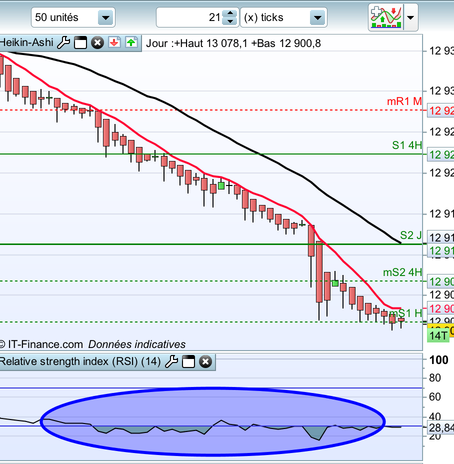Click the red down arrow icon
The height and width of the screenshot is (464, 454).
click(114, 43)
